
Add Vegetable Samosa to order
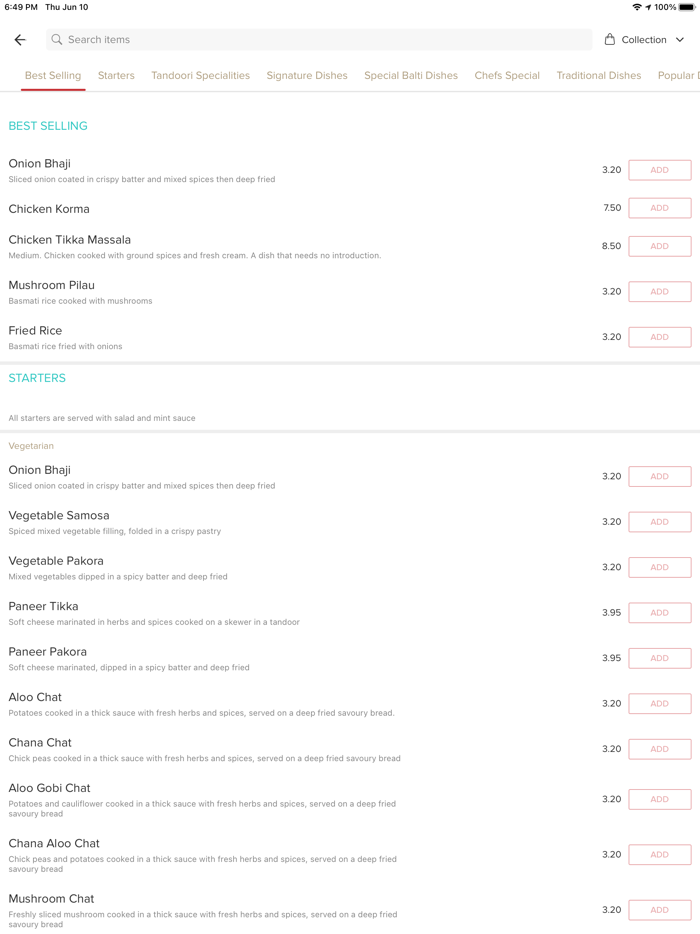659,522
